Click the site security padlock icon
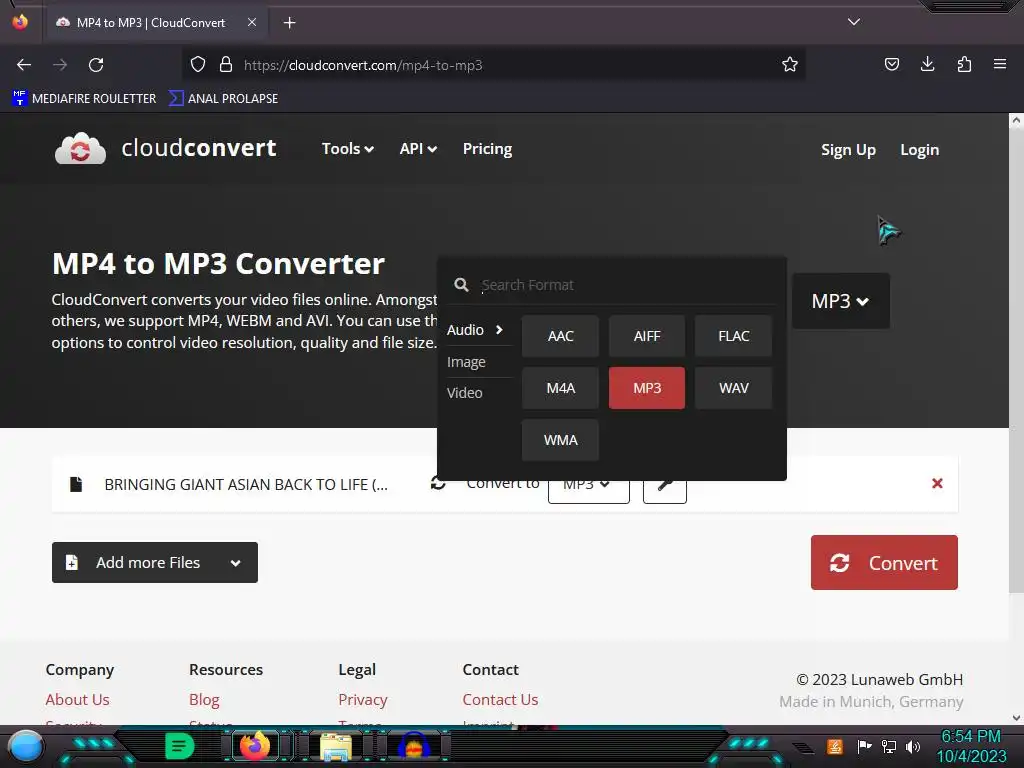The height and width of the screenshot is (768, 1024). pos(226,65)
